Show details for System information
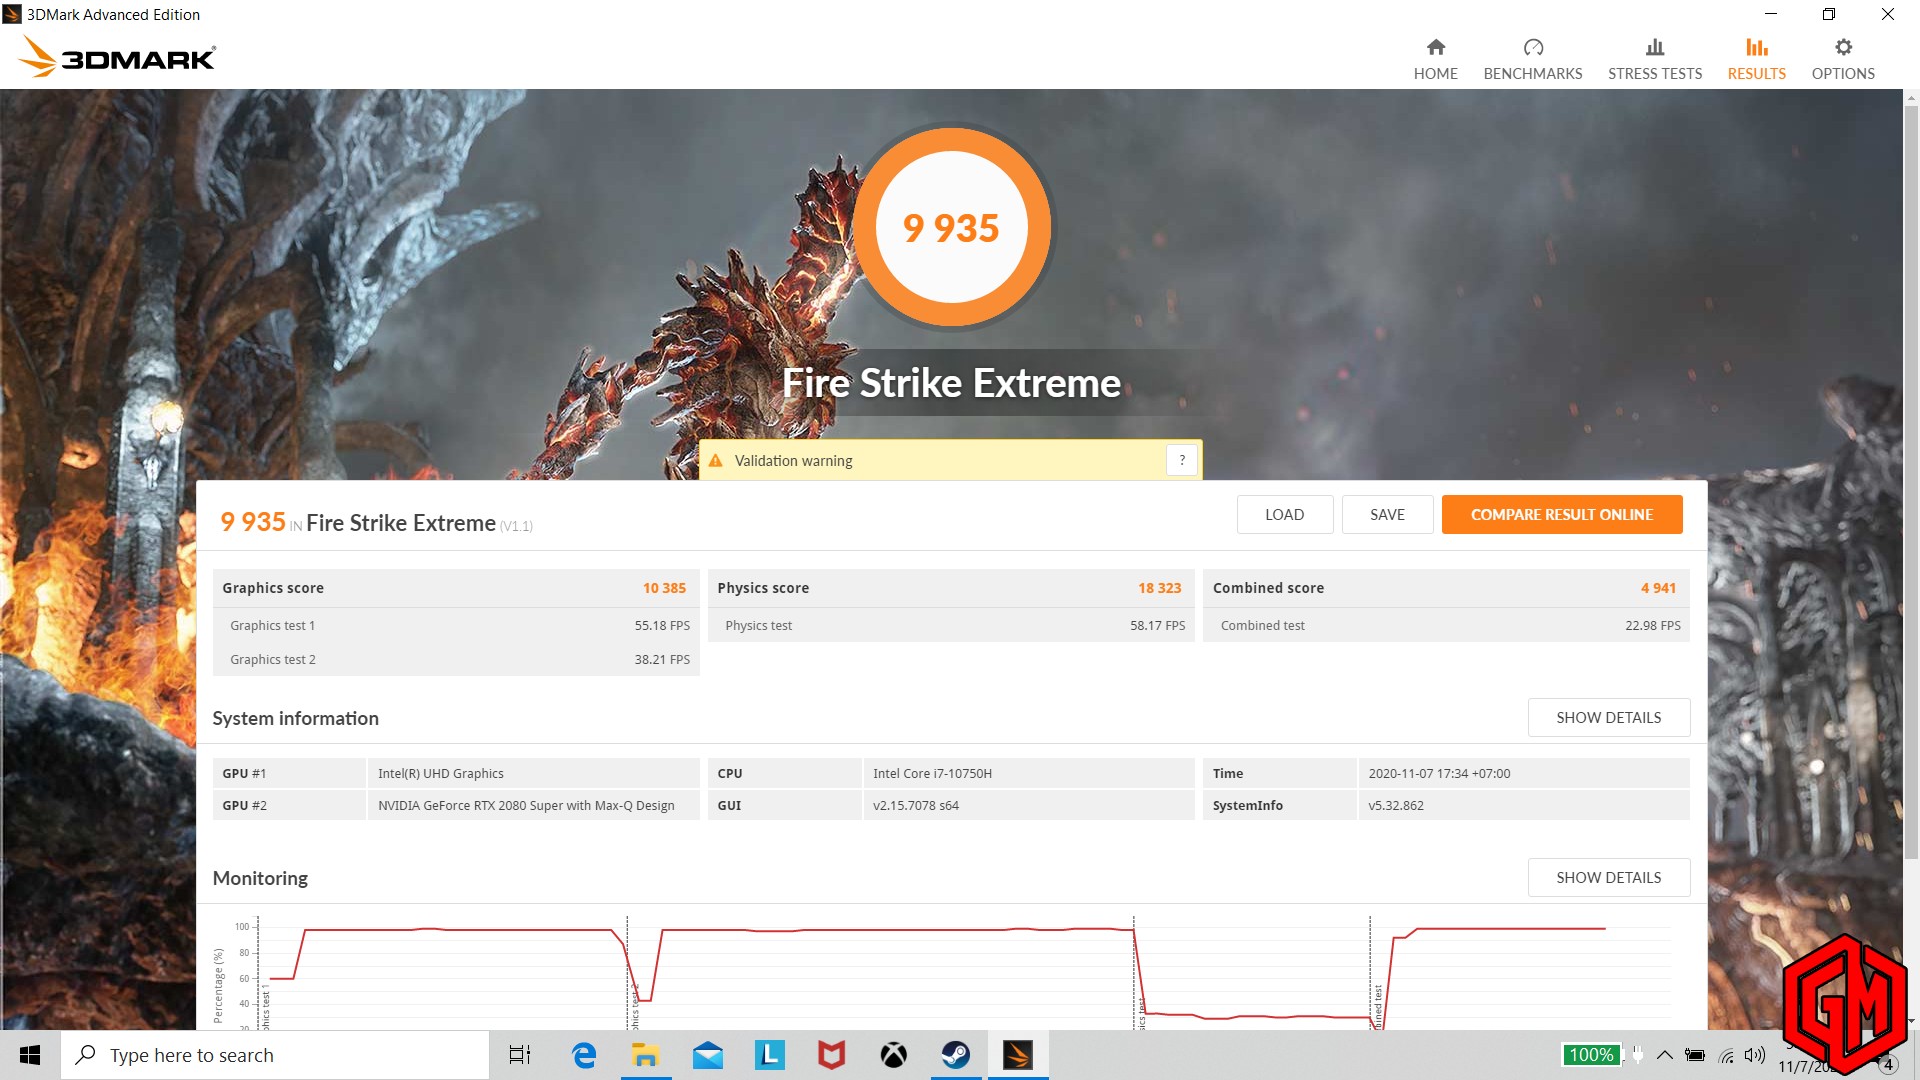Image resolution: width=1920 pixels, height=1080 pixels. (x=1608, y=717)
